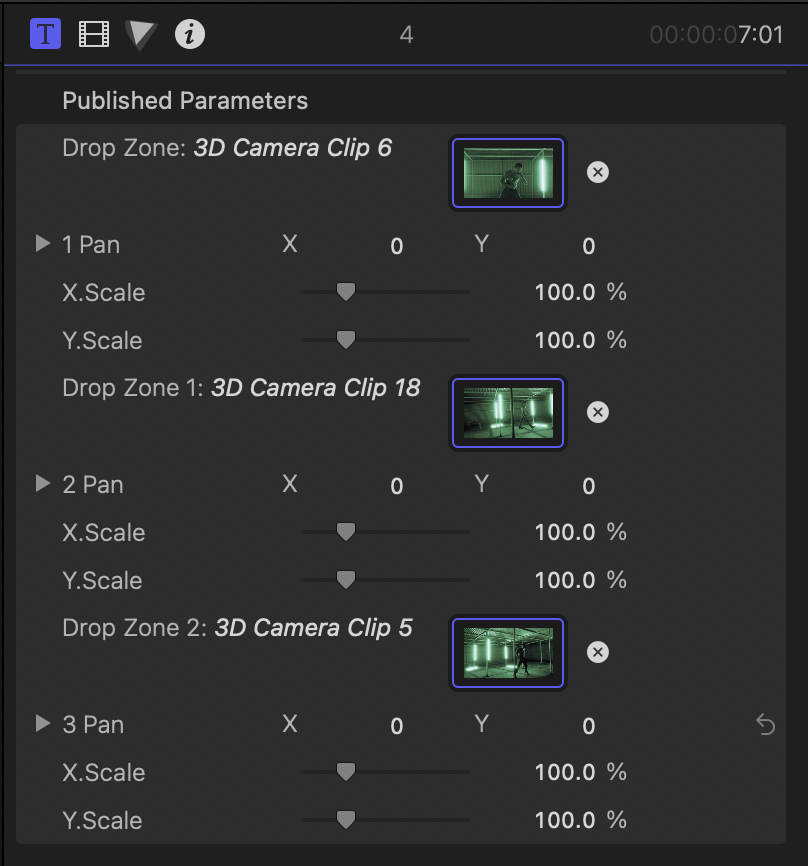This screenshot has width=808, height=866.
Task: Remove 3D Camera Clip 5 from drop zone
Action: click(x=597, y=652)
